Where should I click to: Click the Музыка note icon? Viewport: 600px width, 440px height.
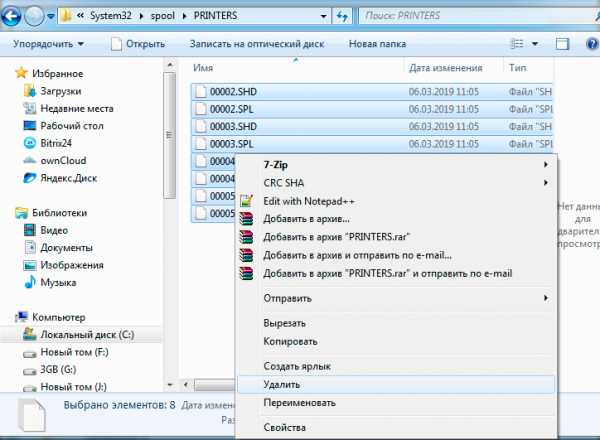coord(29,282)
